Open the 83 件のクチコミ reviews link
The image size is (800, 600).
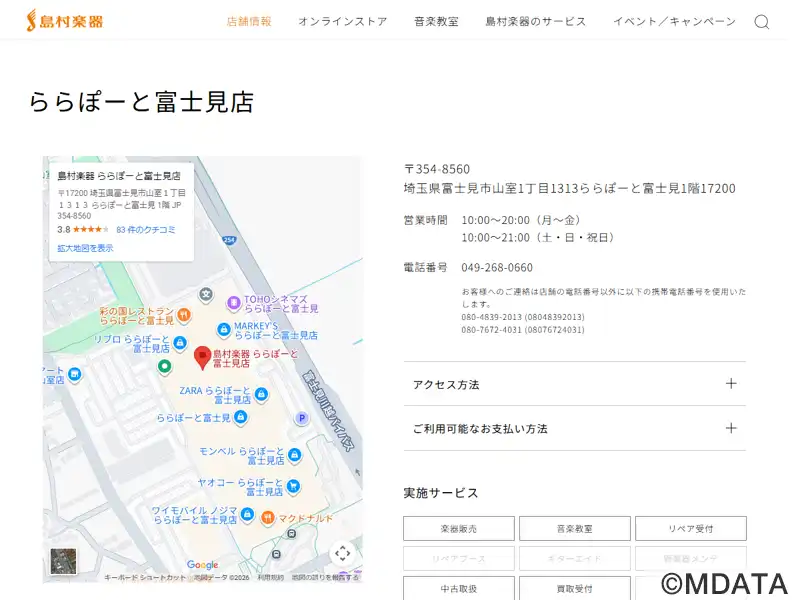[x=146, y=229]
